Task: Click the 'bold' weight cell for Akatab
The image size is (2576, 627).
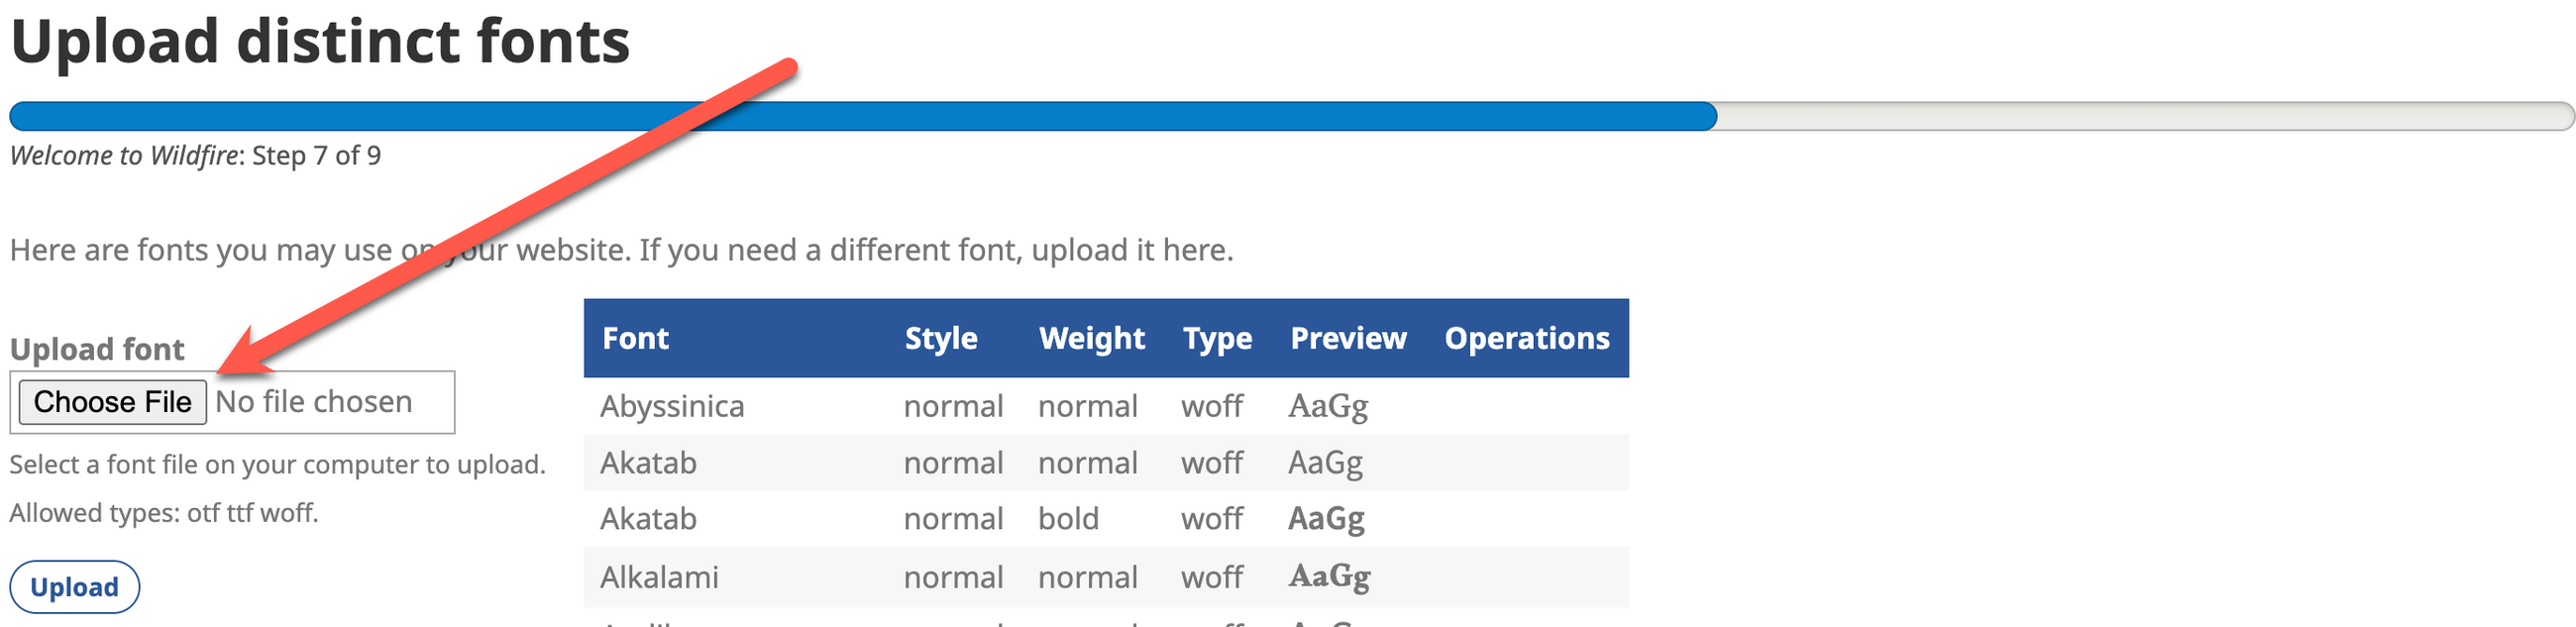Action: [x=1067, y=519]
